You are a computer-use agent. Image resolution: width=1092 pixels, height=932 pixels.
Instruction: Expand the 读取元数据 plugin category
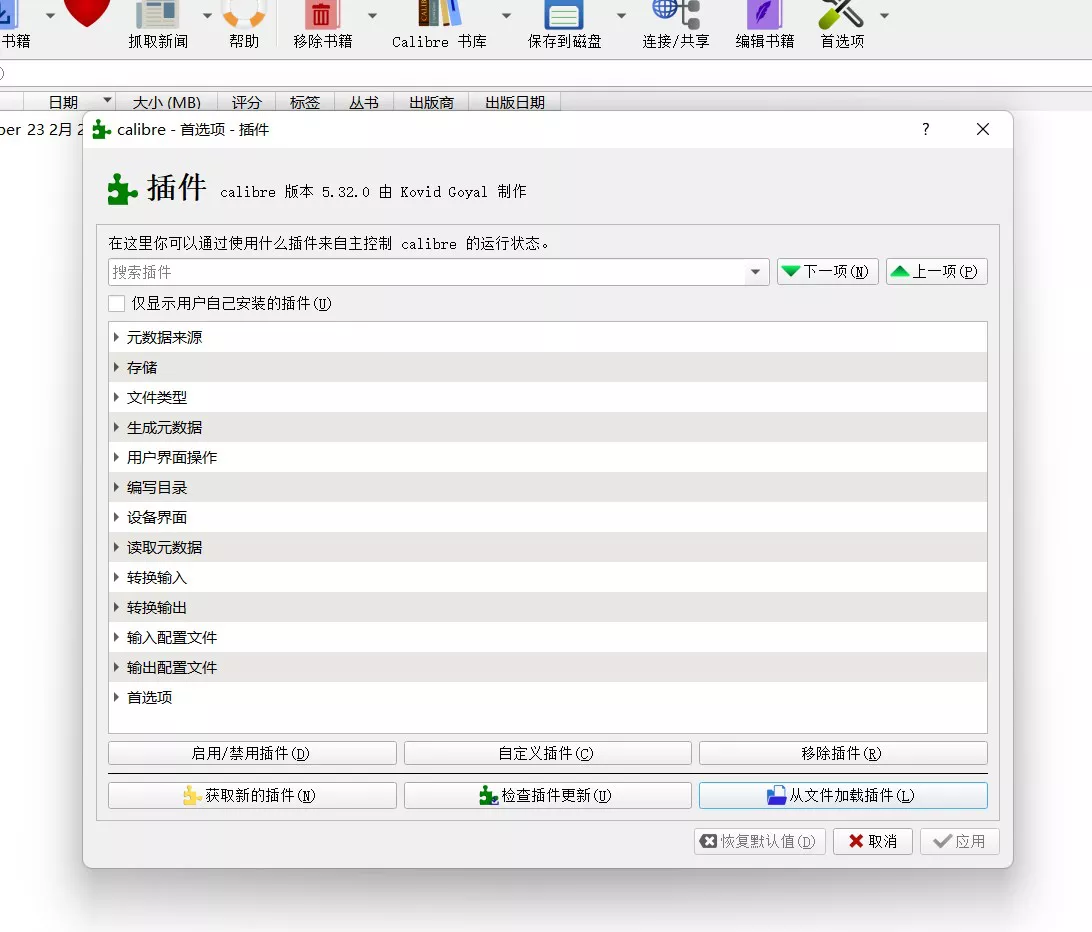116,547
